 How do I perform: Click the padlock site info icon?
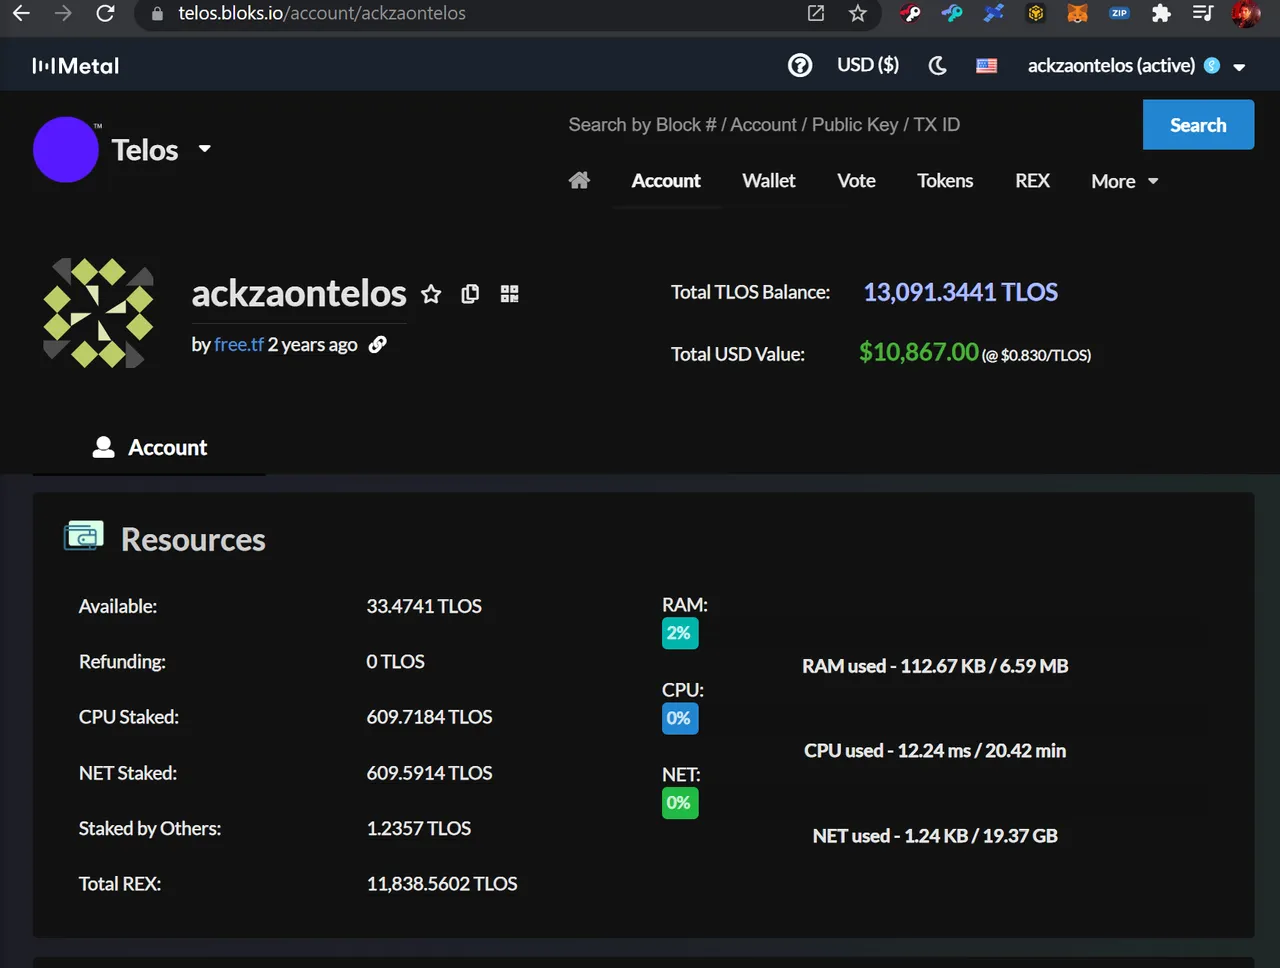point(156,14)
